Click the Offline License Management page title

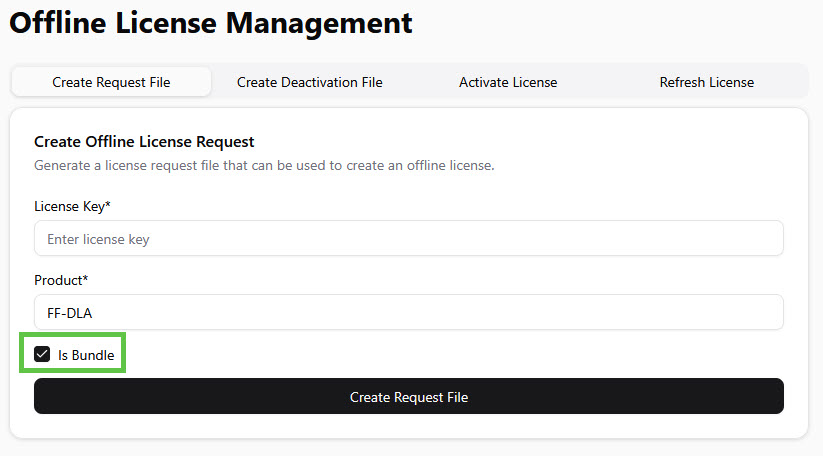click(x=211, y=23)
